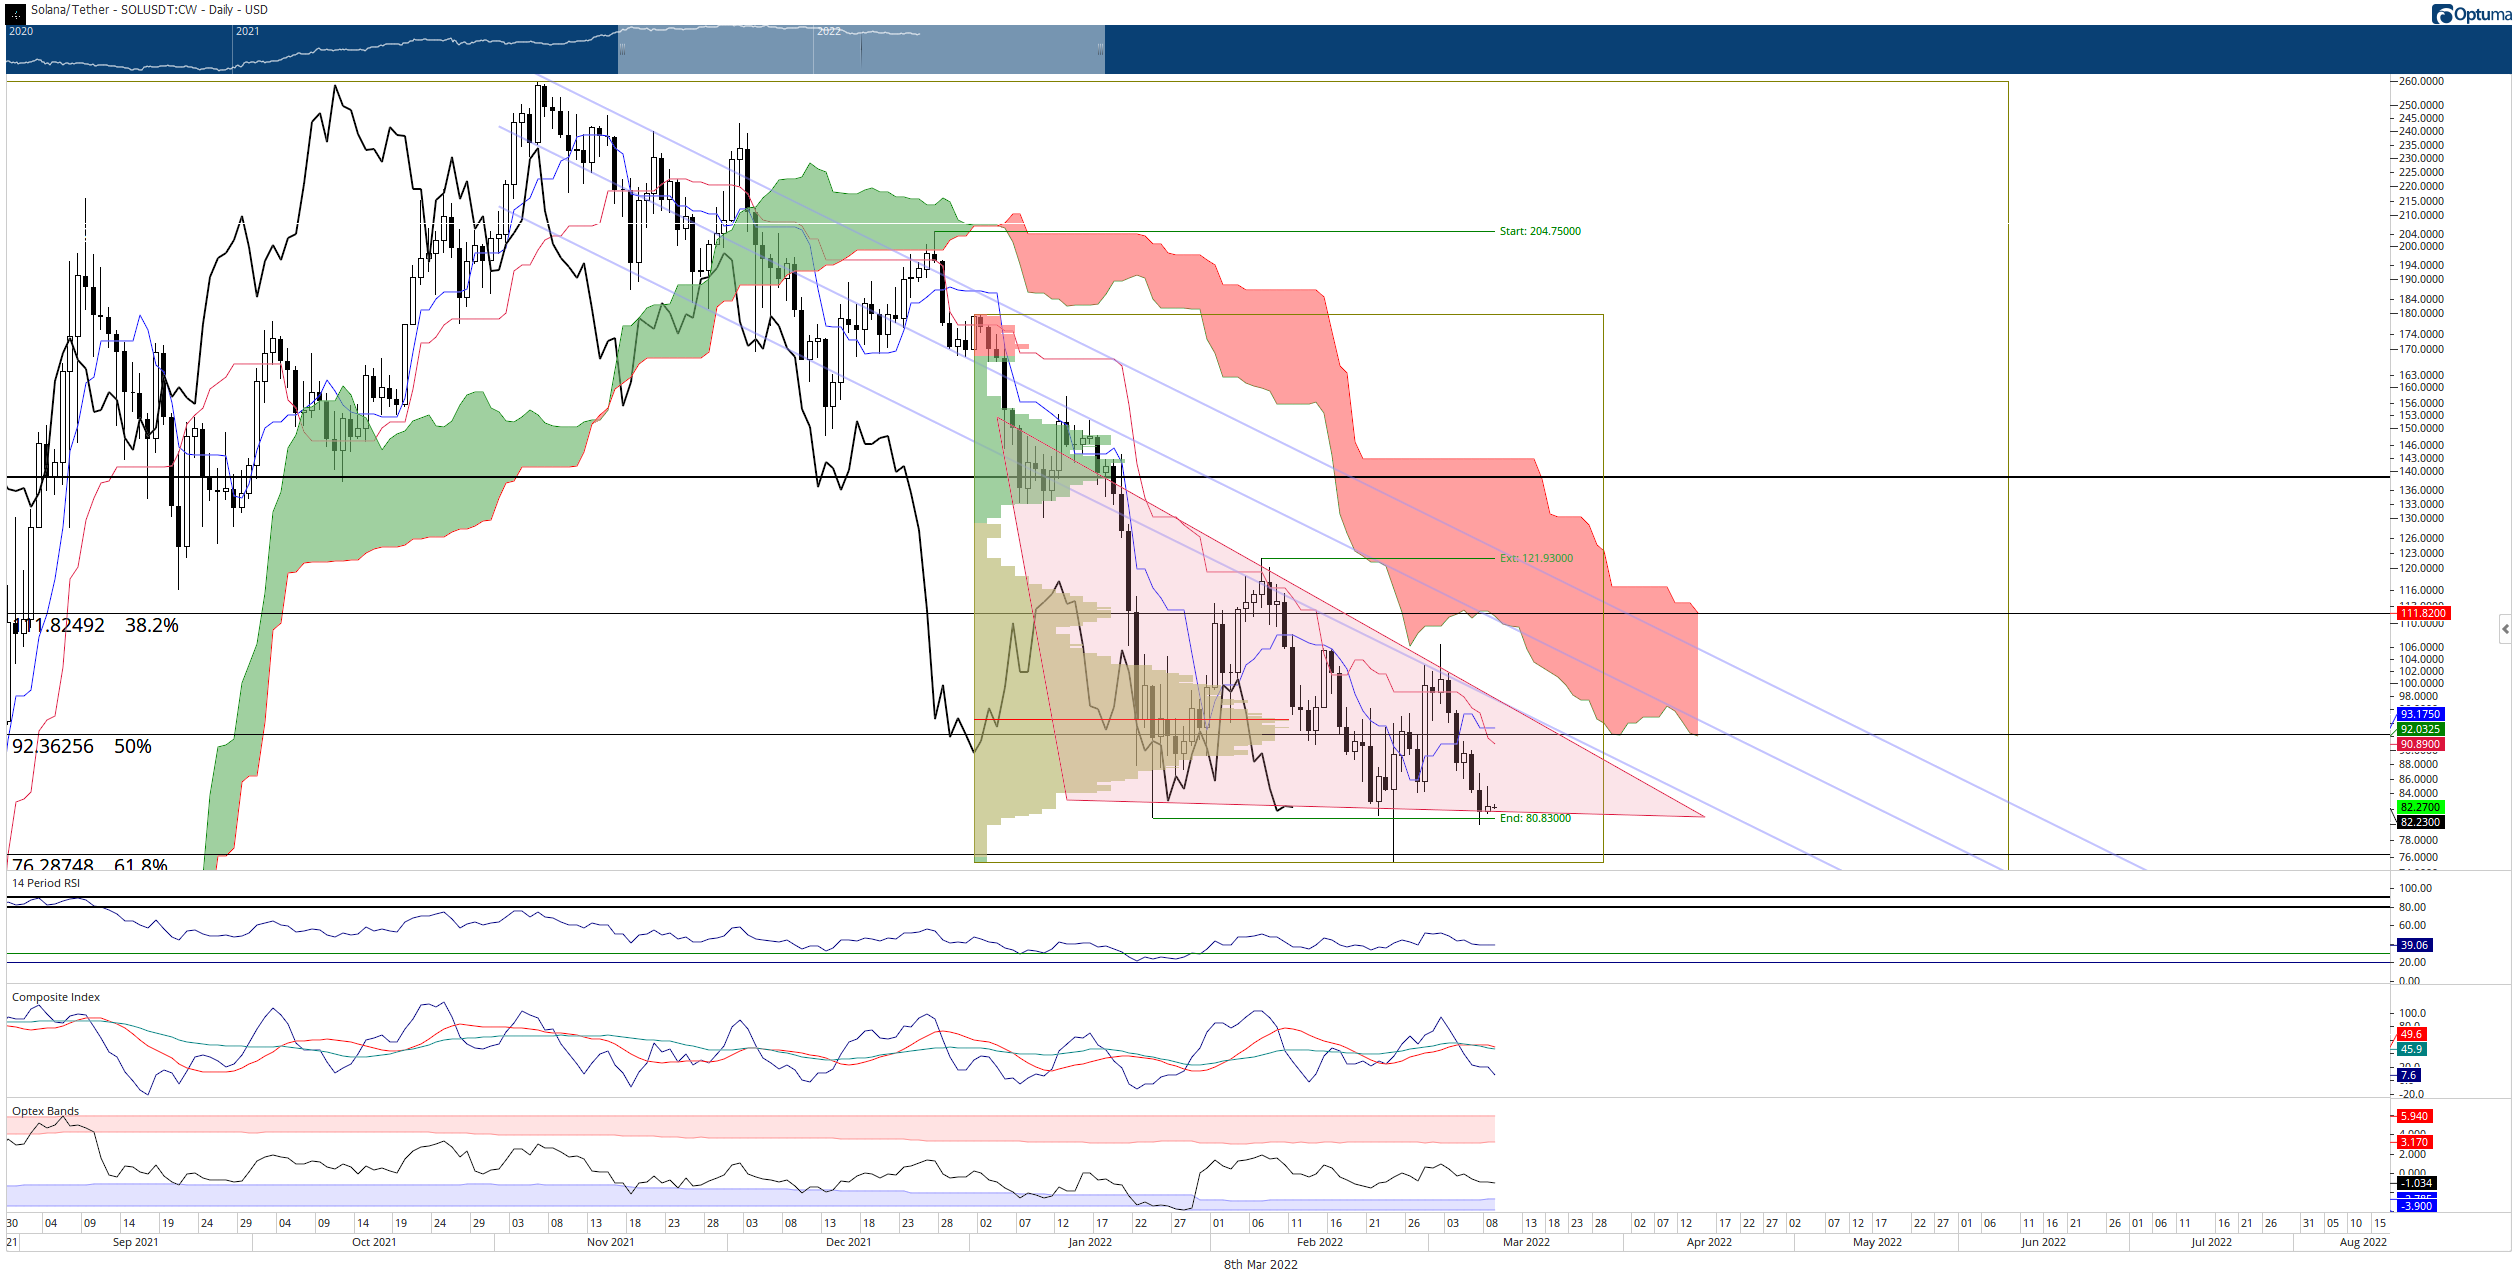
Task: Click the 260.0000 price scale label
Action: point(2421,81)
